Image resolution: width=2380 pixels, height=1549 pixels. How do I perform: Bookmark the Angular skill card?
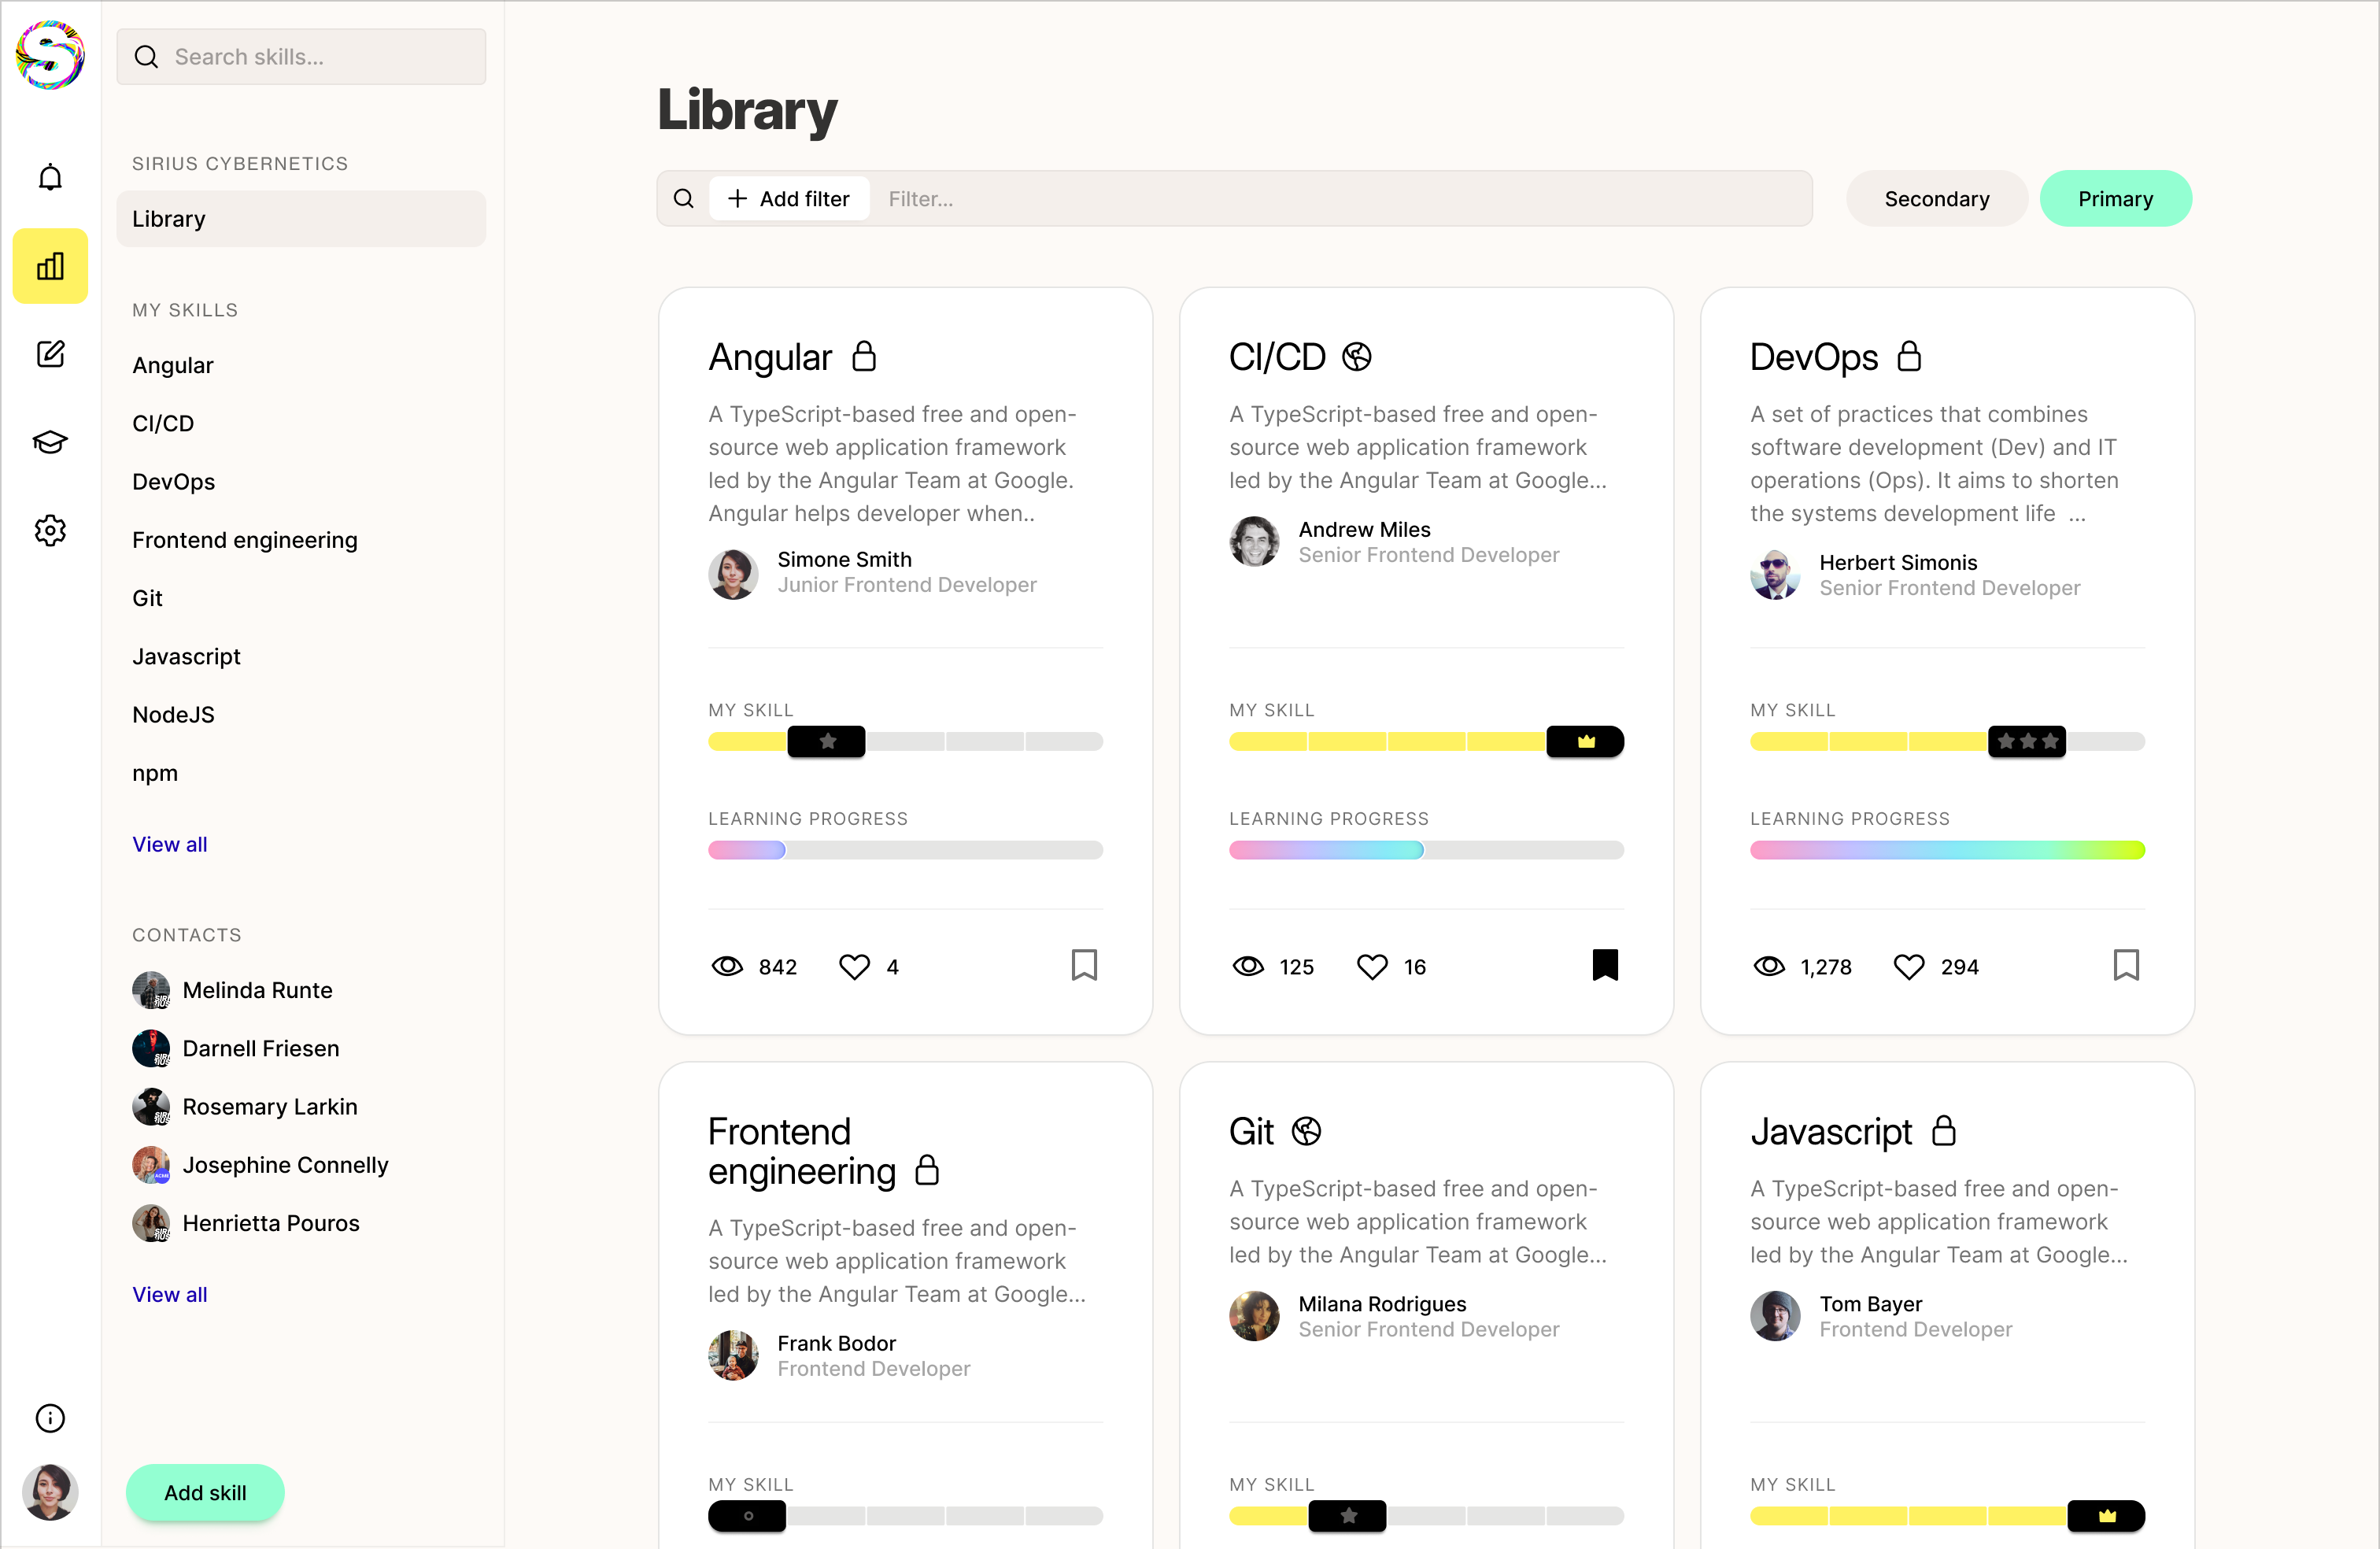pos(1084,965)
